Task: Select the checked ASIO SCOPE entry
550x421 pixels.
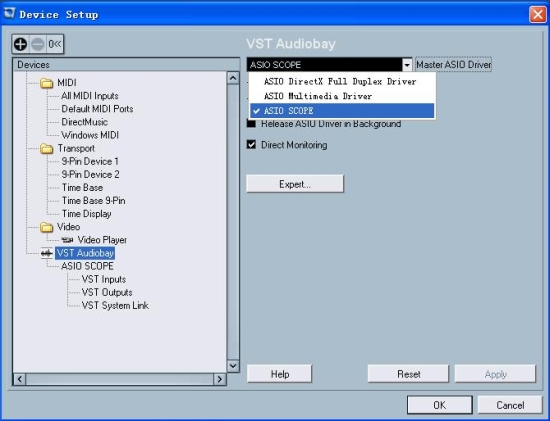Action: [342, 111]
